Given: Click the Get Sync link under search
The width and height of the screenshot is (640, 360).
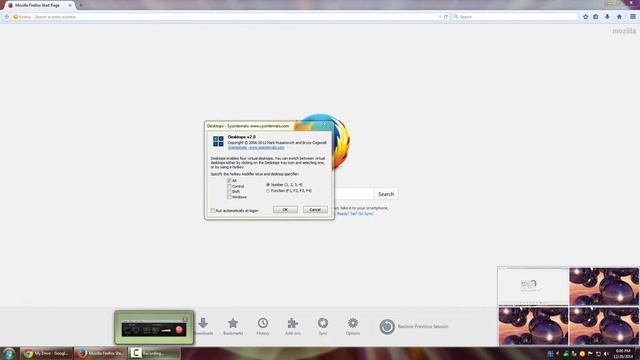Looking at the screenshot, I should coord(355,213).
